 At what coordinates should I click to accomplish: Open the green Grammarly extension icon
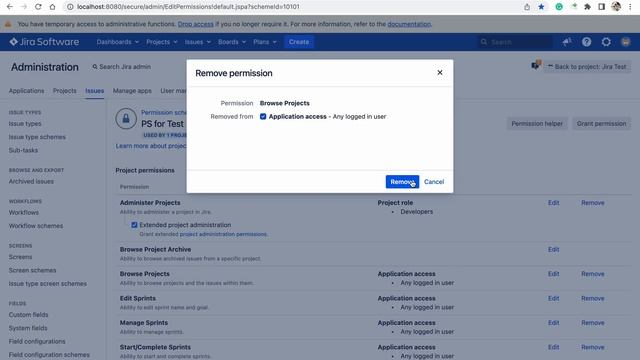coord(559,7)
